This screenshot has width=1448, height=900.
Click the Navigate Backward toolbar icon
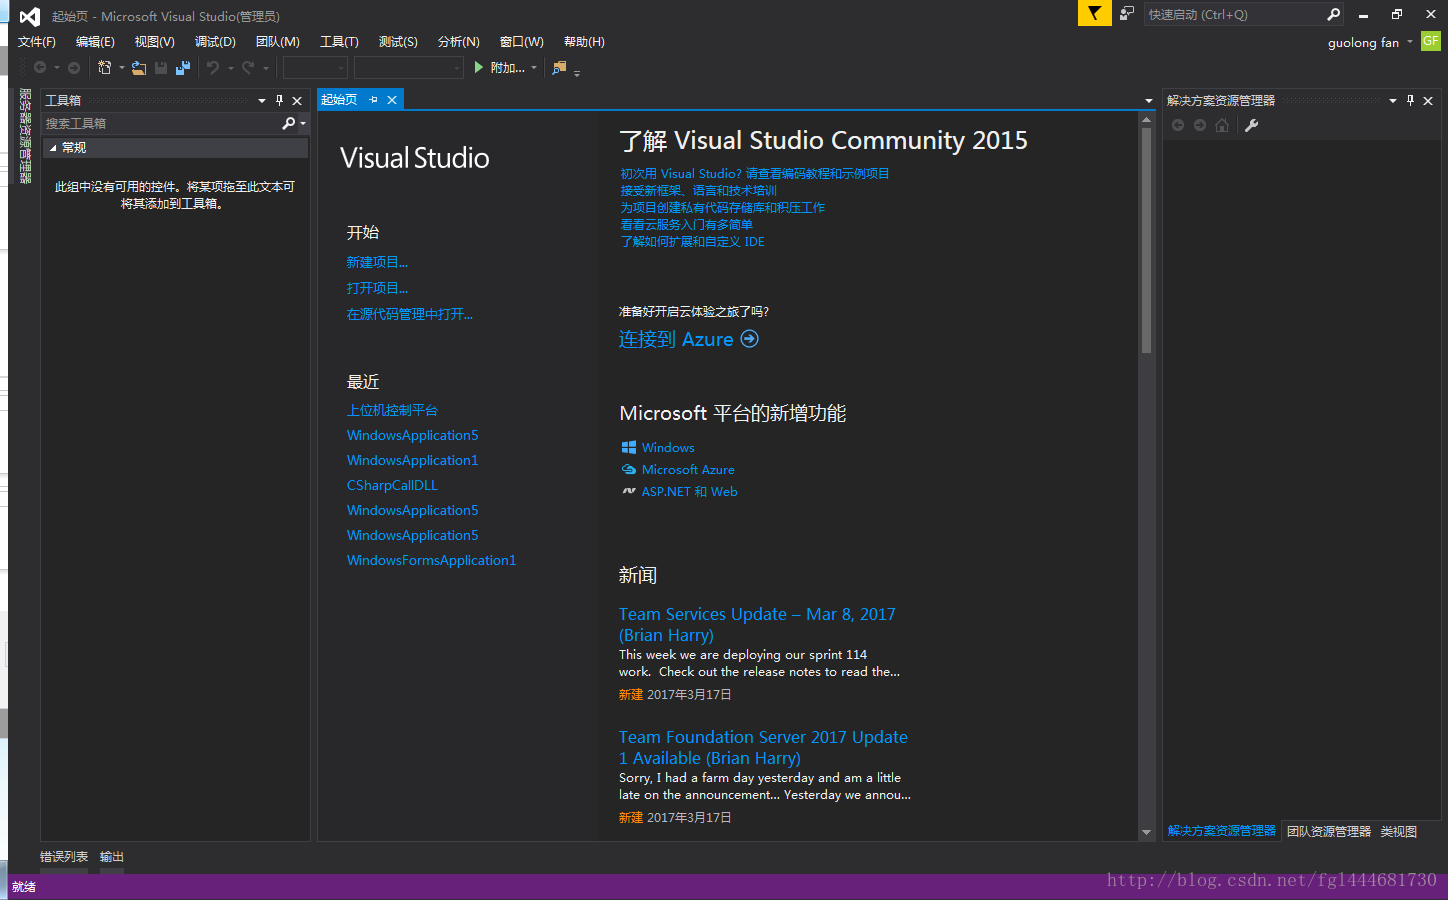click(x=40, y=68)
